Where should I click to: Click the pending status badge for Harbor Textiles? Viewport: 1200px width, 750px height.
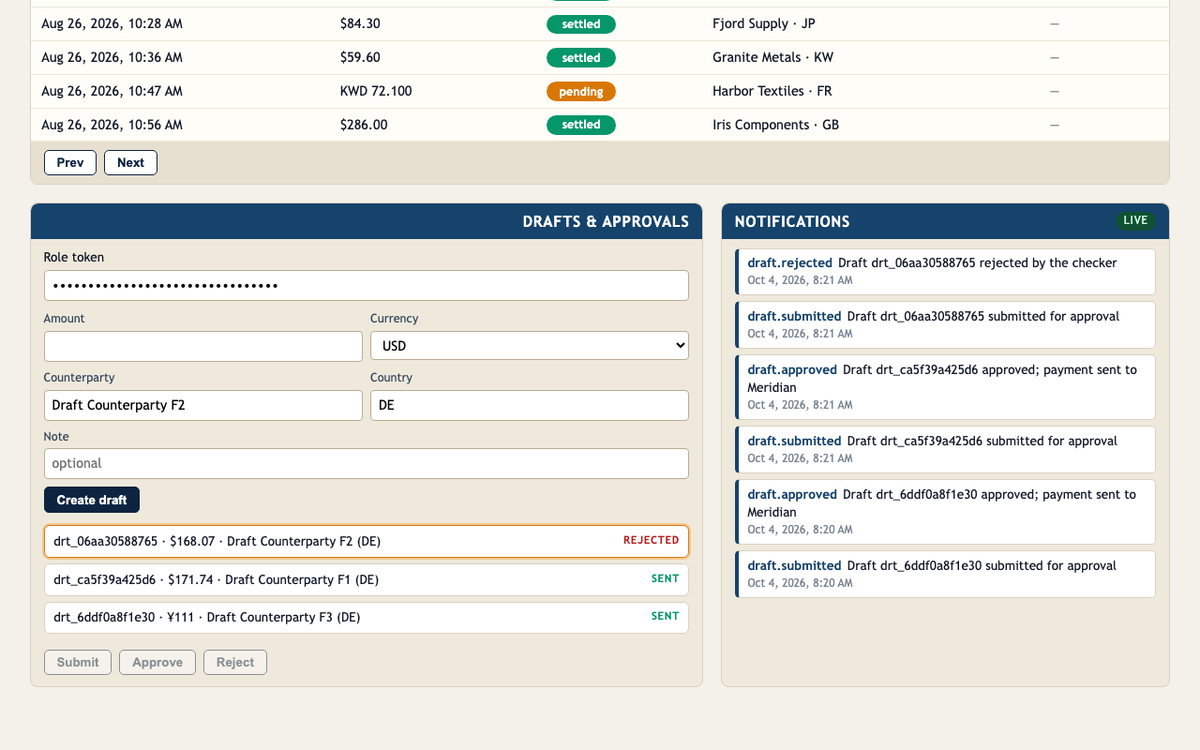(581, 91)
